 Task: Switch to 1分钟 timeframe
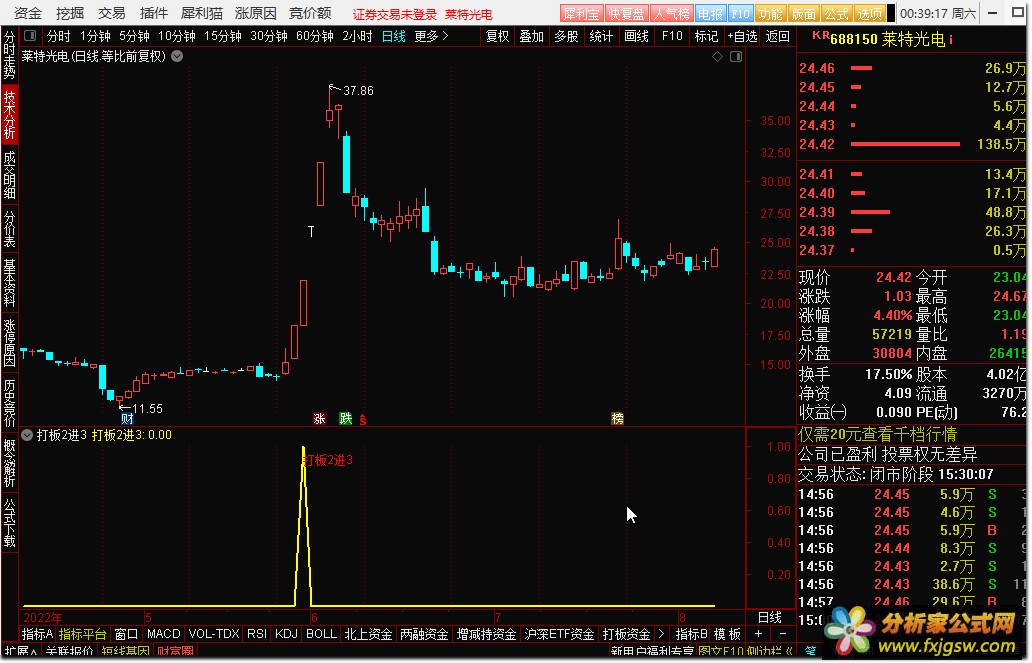click(95, 36)
